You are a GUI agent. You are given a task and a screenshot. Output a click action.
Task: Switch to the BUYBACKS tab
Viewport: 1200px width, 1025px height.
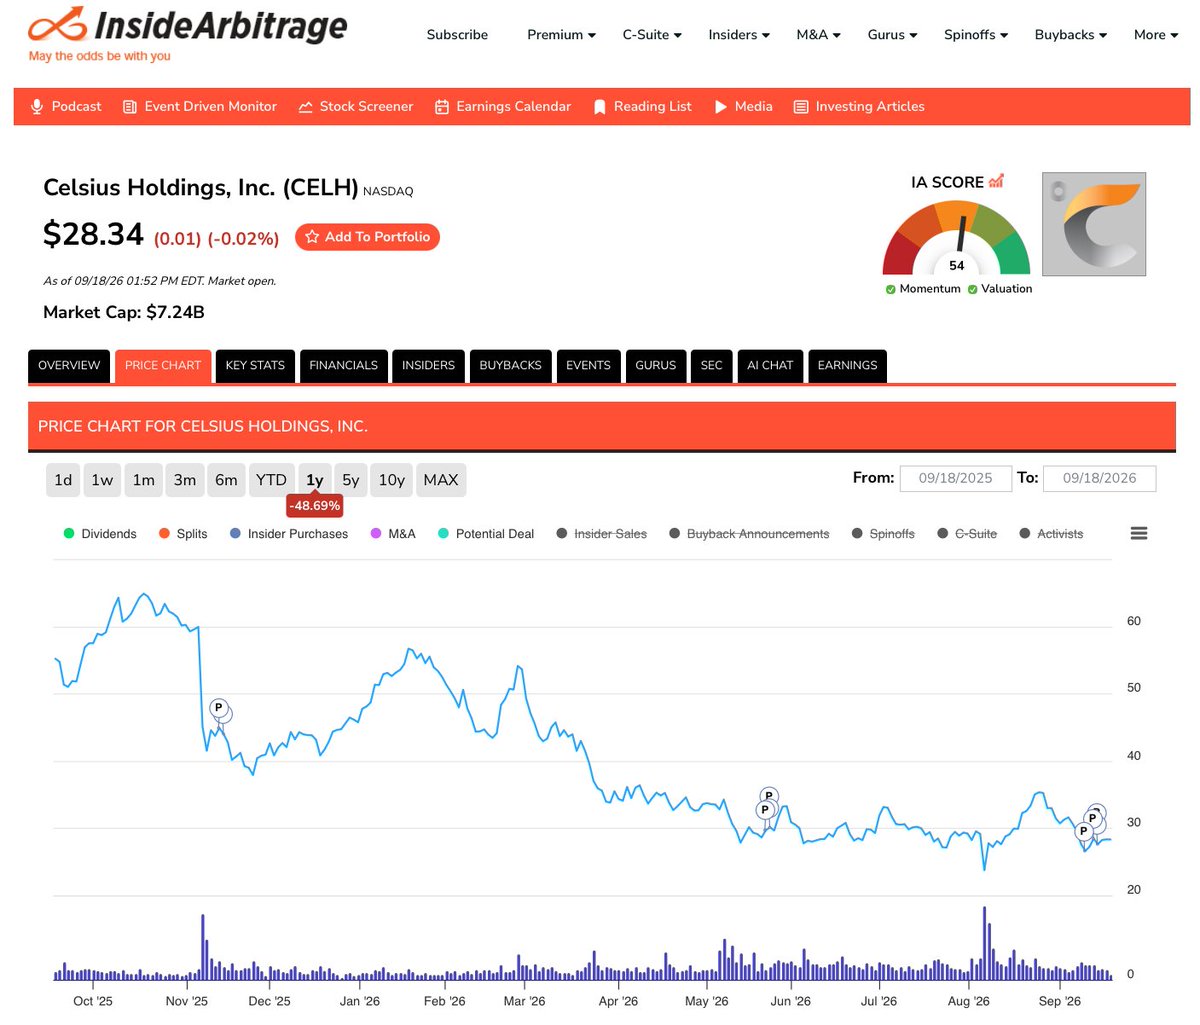pos(510,366)
